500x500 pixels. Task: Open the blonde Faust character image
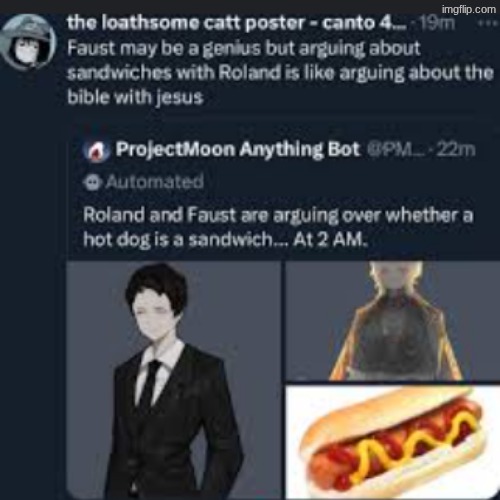(x=393, y=321)
